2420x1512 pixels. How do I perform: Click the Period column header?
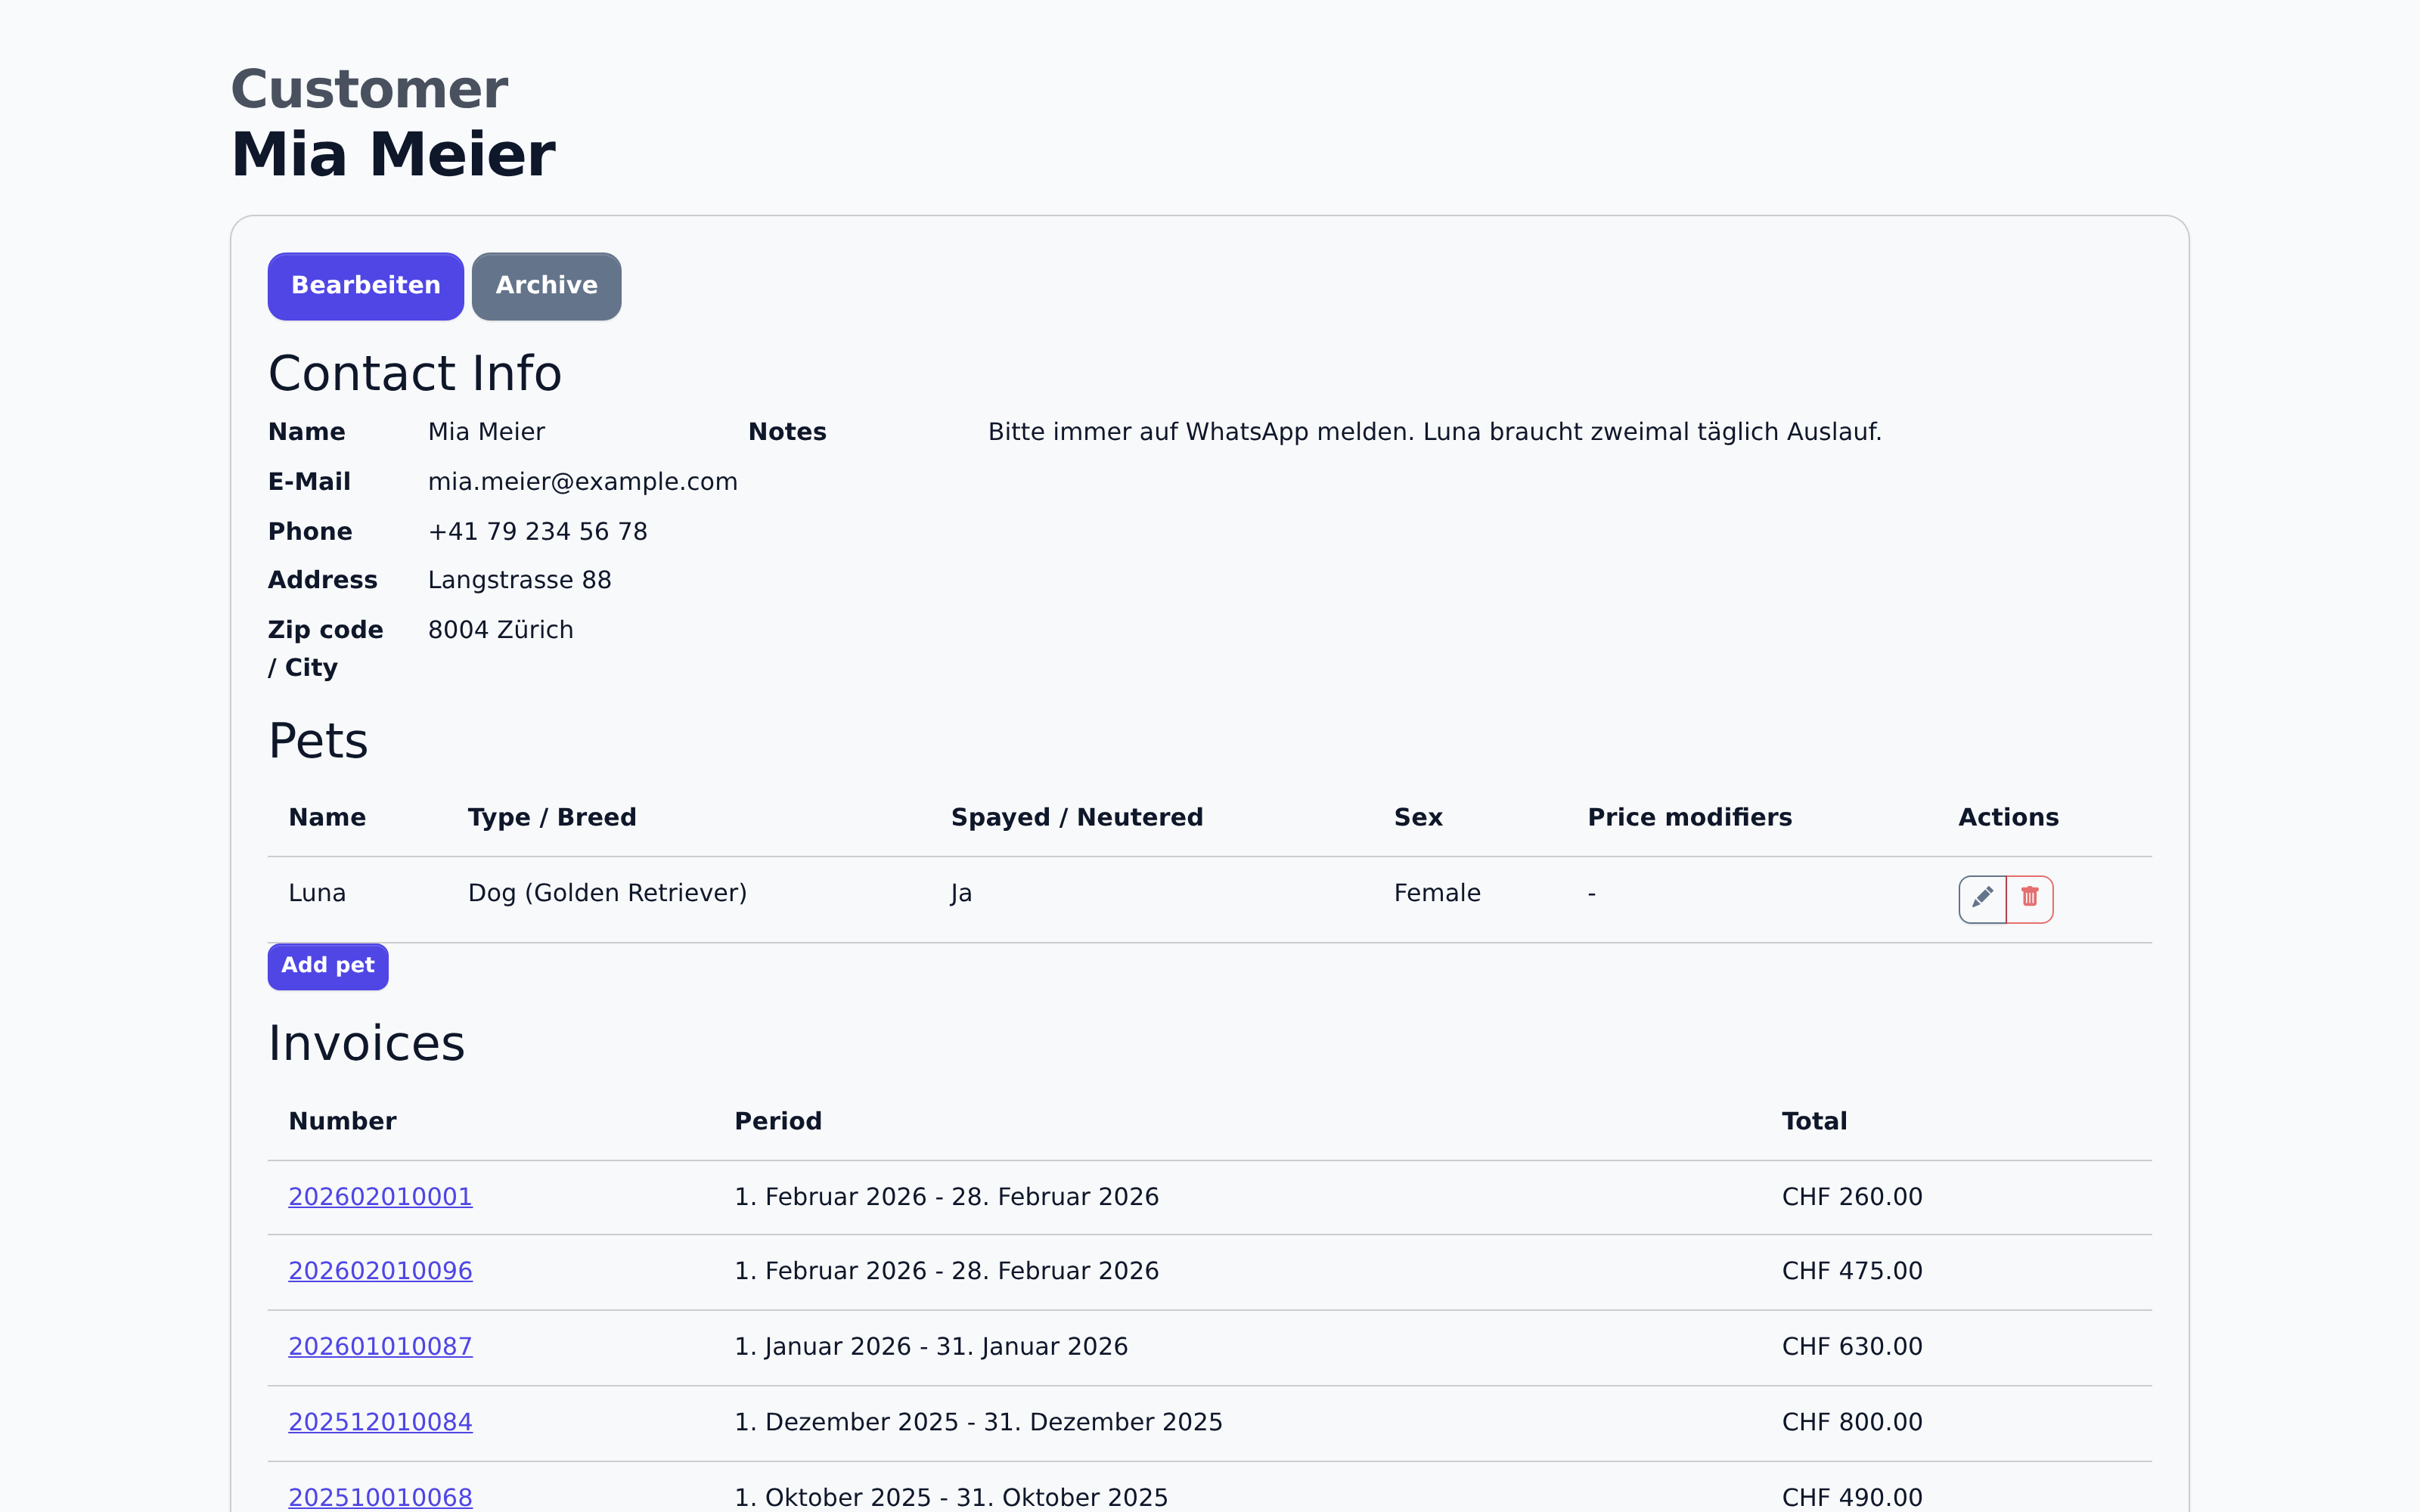click(x=778, y=1121)
